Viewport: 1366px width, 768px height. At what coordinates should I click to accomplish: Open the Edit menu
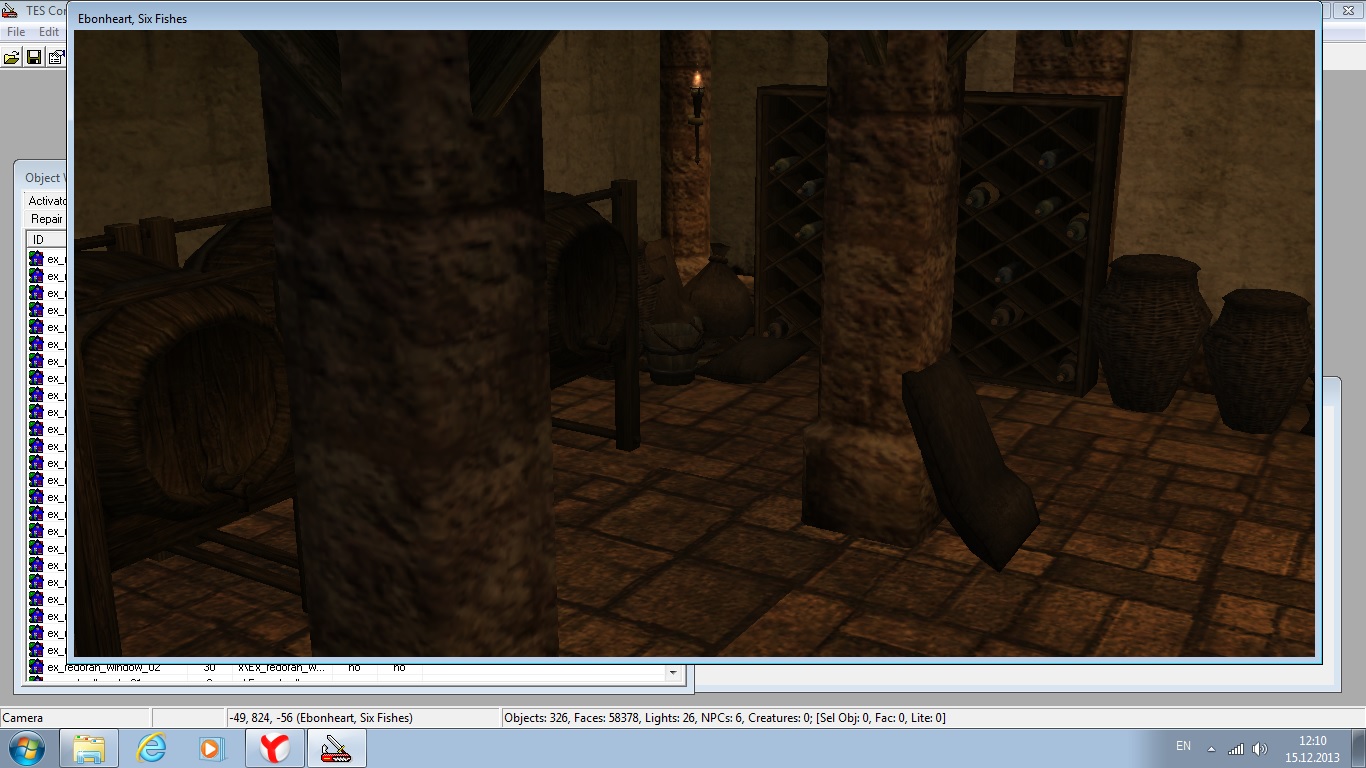click(x=49, y=33)
